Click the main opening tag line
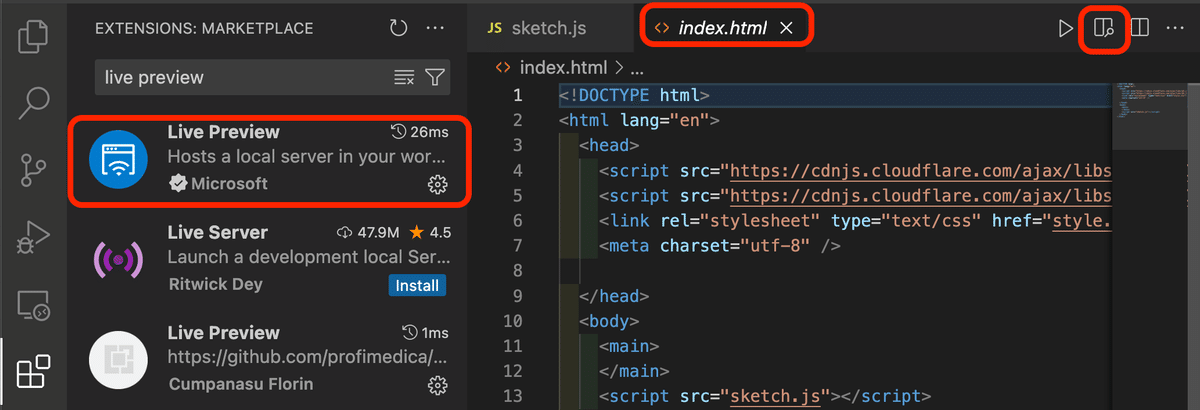 pos(629,346)
